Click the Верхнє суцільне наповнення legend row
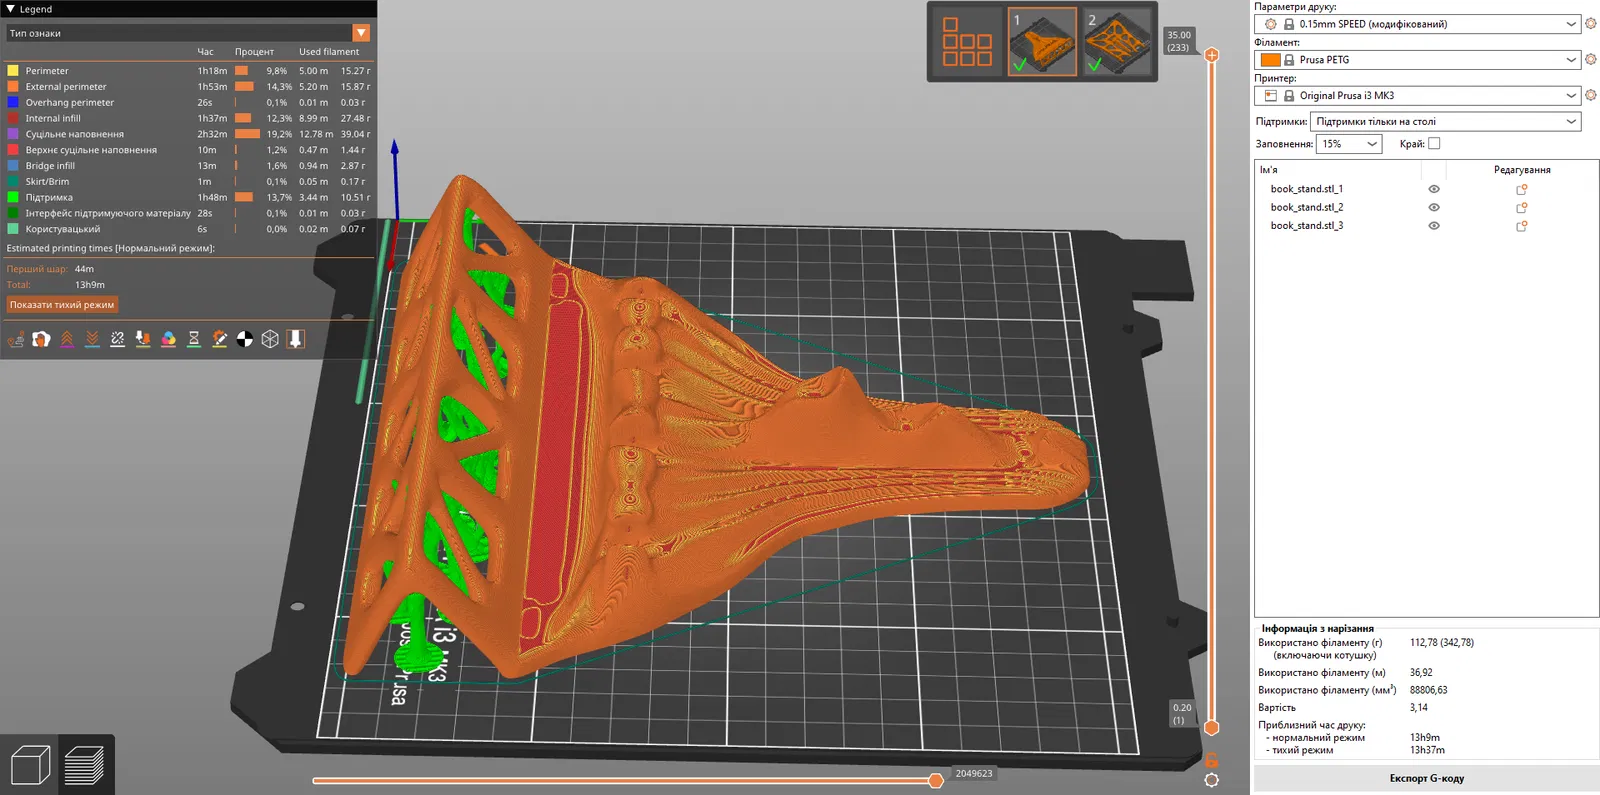 (188, 150)
